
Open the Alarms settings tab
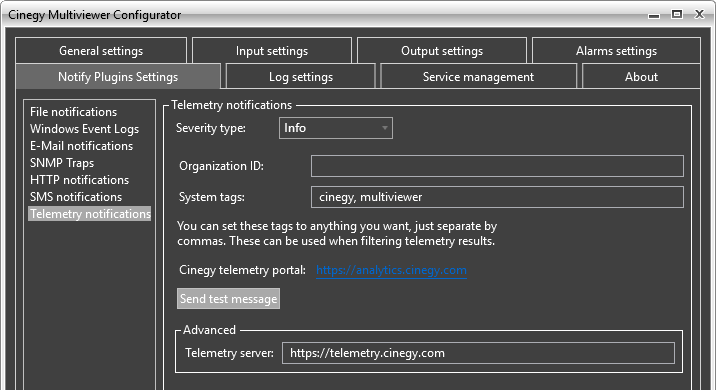click(x=616, y=51)
